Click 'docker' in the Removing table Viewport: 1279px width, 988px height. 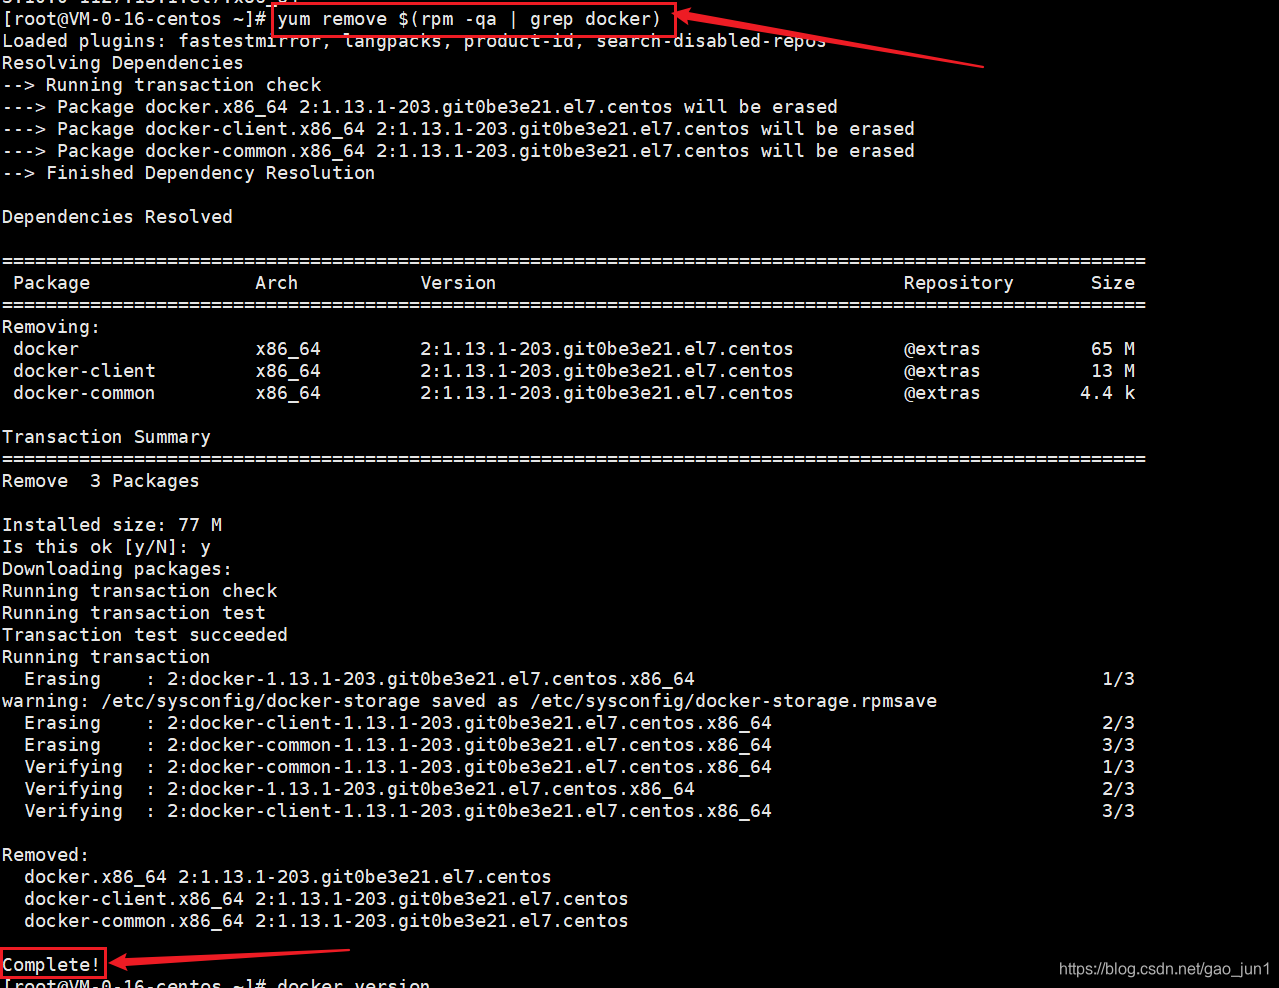point(46,349)
